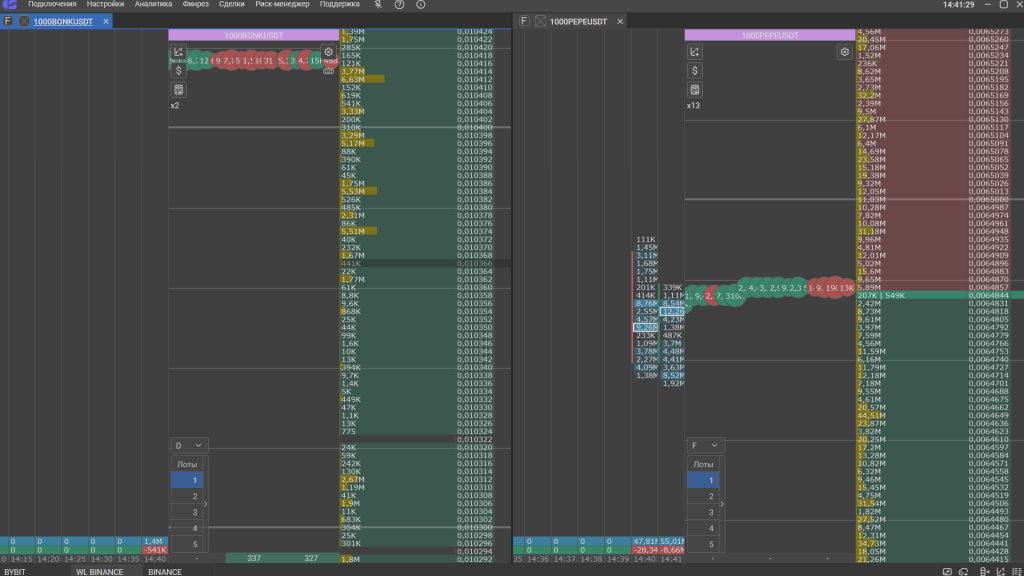The height and width of the screenshot is (576, 1024).
Task: Click the info icon in top menu bar
Action: [420, 5]
